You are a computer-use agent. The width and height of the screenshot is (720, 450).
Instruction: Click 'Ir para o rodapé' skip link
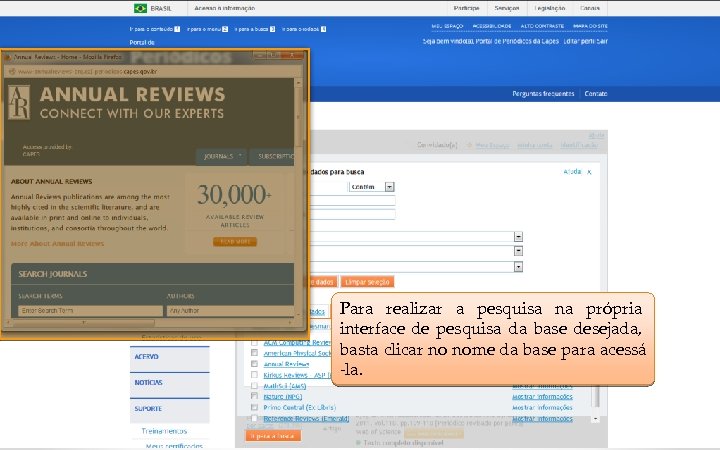(304, 29)
